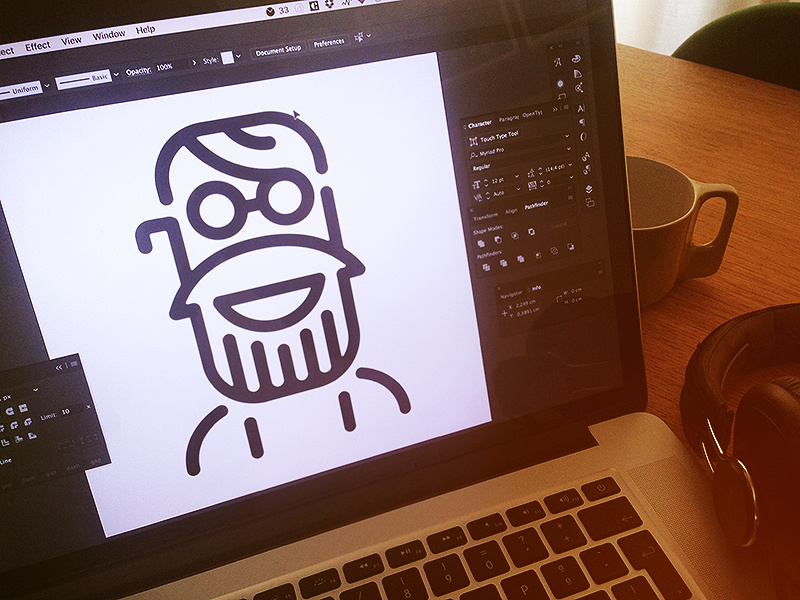Image resolution: width=800 pixels, height=600 pixels.
Task: Collapse Character panel with double-arrow icon
Action: point(555,110)
